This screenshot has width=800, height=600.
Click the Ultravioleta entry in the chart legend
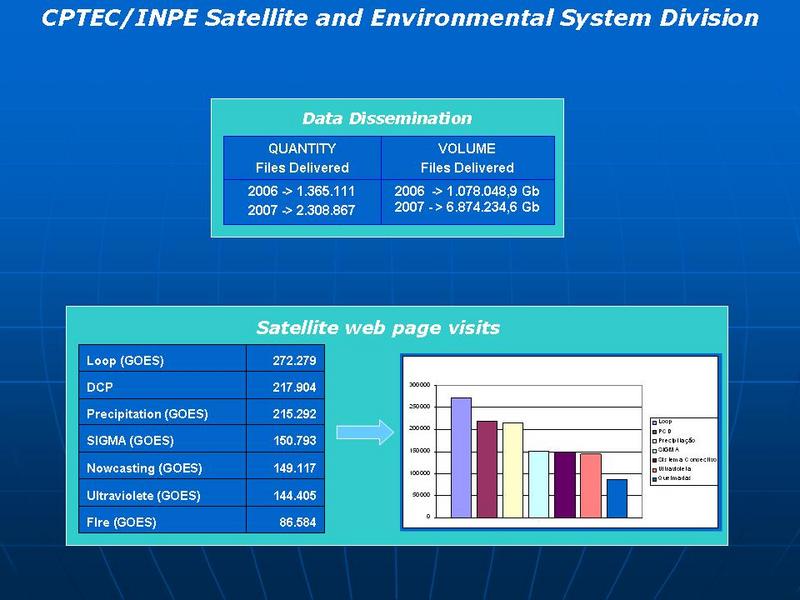pyautogui.click(x=672, y=469)
